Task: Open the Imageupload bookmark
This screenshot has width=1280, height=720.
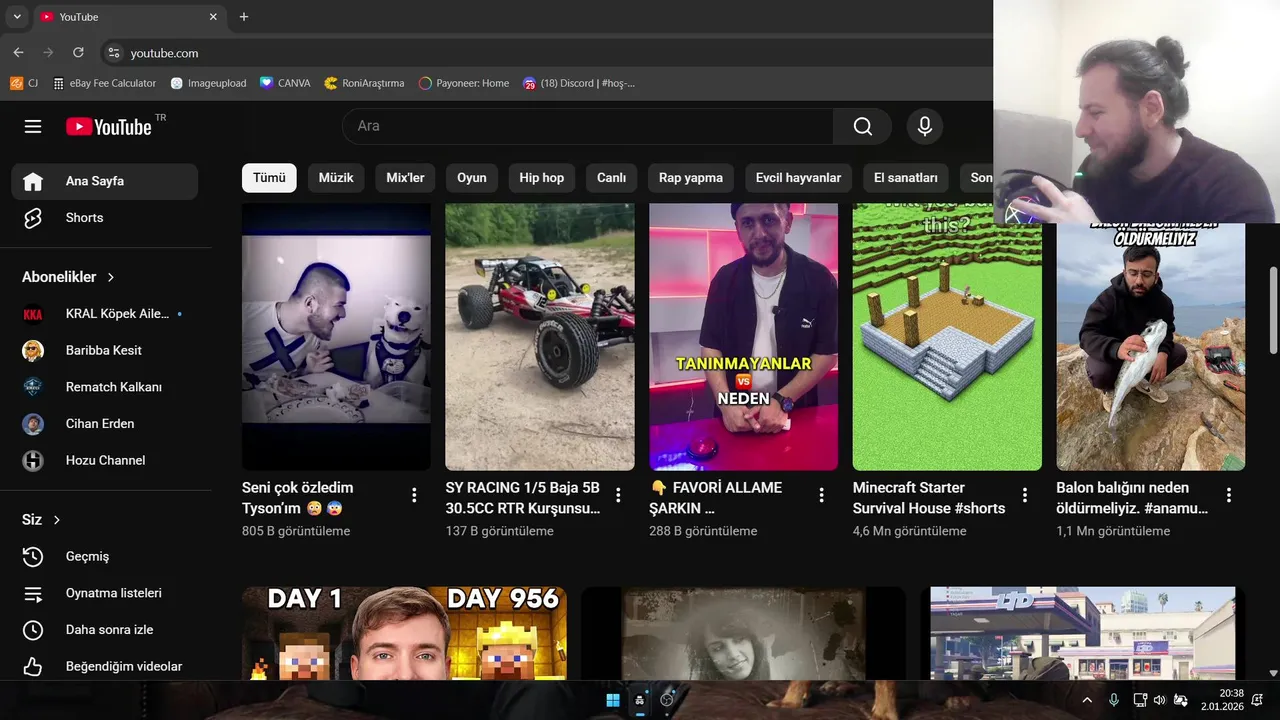Action: [208, 83]
